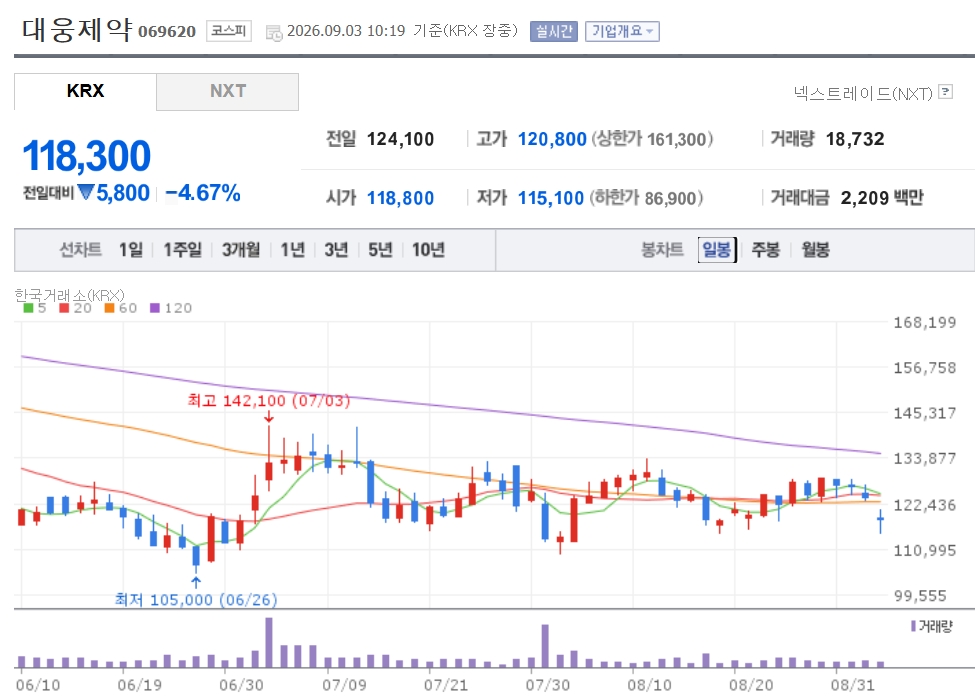The image size is (975, 698).
Task: Click the 거래량 volume legend marker
Action: click(931, 626)
